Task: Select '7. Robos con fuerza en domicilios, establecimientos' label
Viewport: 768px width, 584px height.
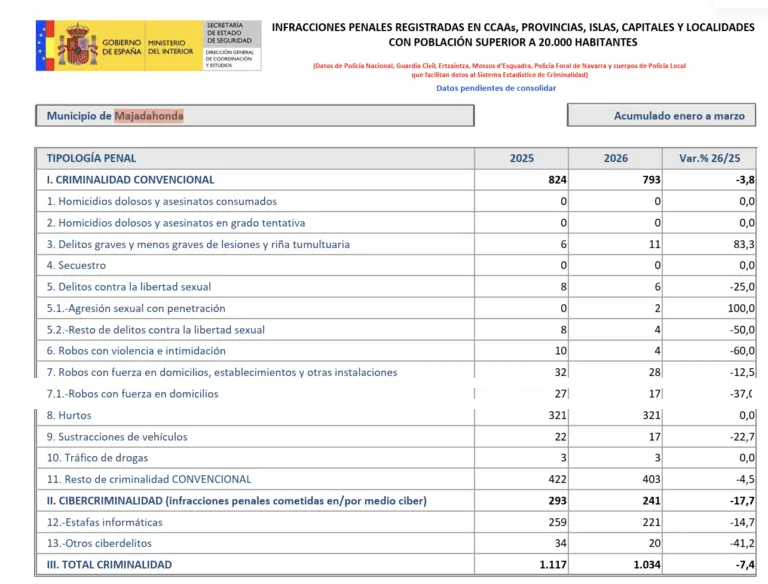Action: pyautogui.click(x=222, y=372)
